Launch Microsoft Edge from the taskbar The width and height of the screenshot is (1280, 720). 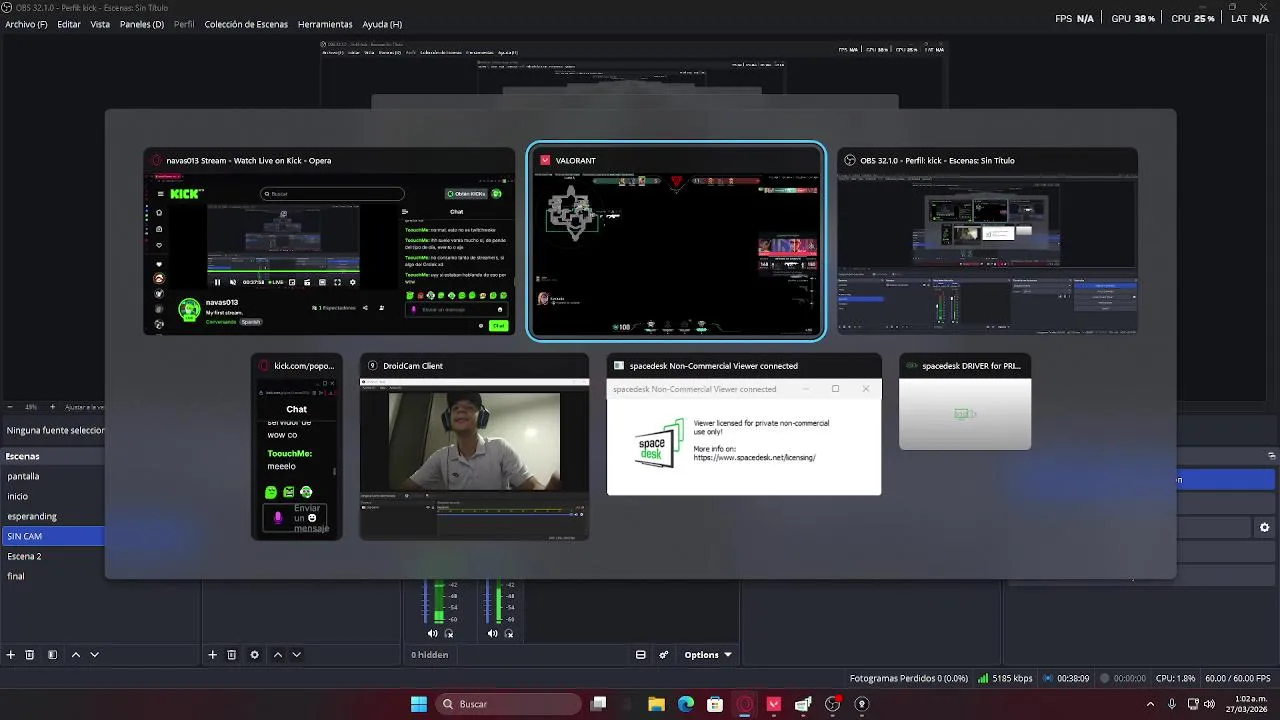686,704
